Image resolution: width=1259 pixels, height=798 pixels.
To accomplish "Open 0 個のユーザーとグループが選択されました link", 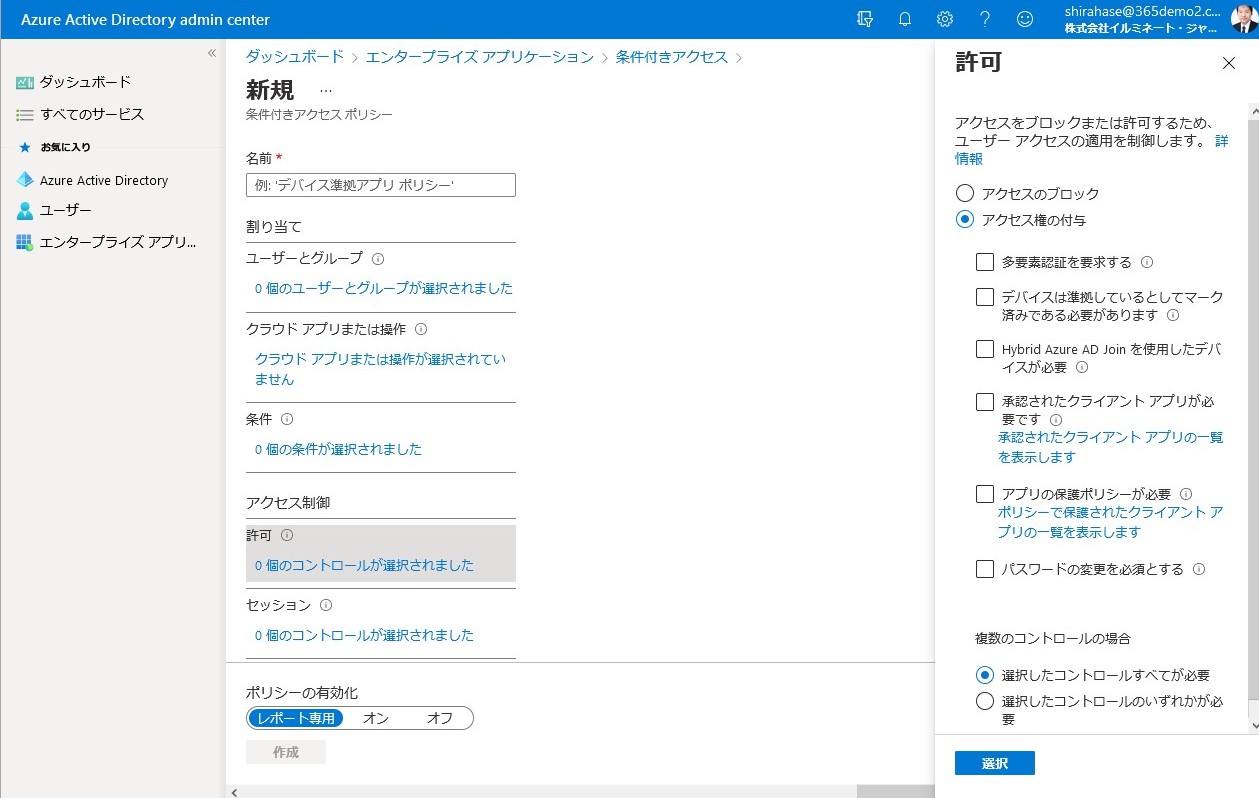I will click(384, 289).
